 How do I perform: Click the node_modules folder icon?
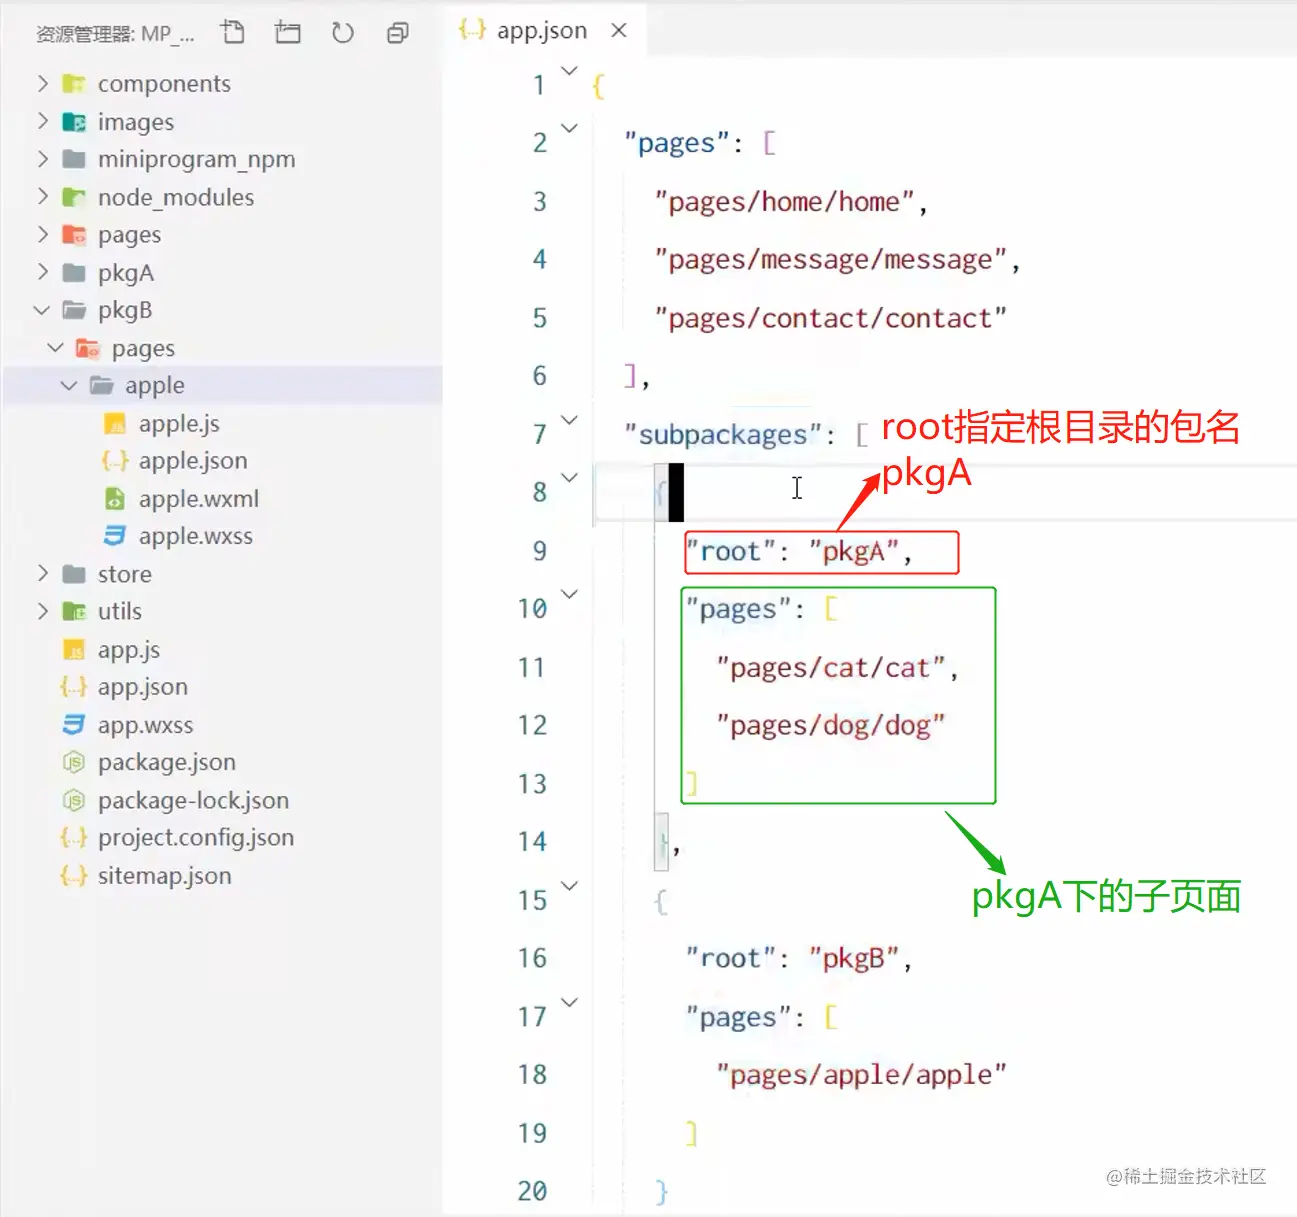74,197
